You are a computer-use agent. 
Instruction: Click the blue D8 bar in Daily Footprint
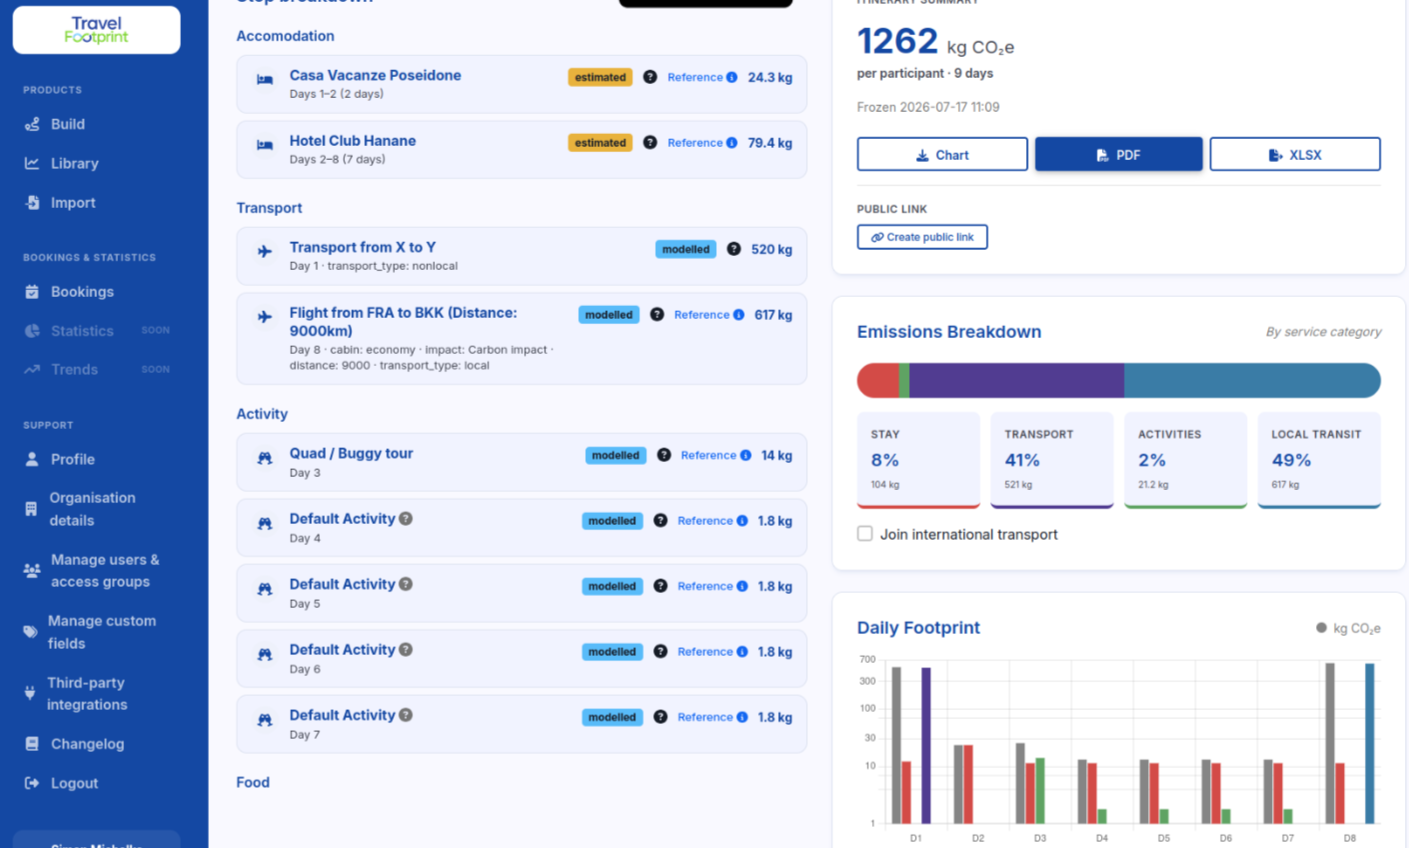coord(1370,743)
